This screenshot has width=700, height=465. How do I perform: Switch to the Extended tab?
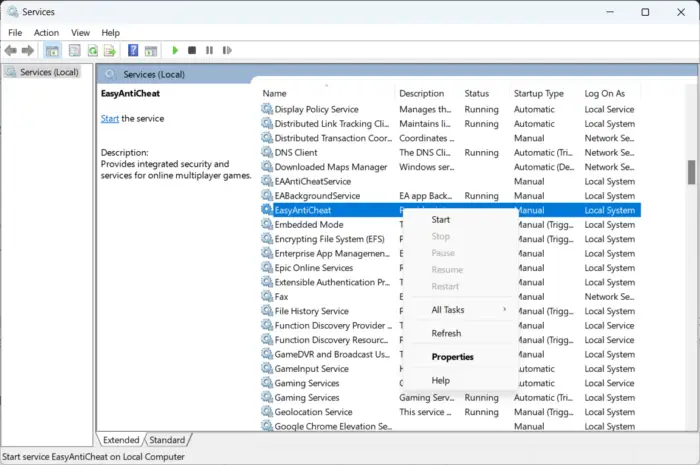pyautogui.click(x=121, y=440)
